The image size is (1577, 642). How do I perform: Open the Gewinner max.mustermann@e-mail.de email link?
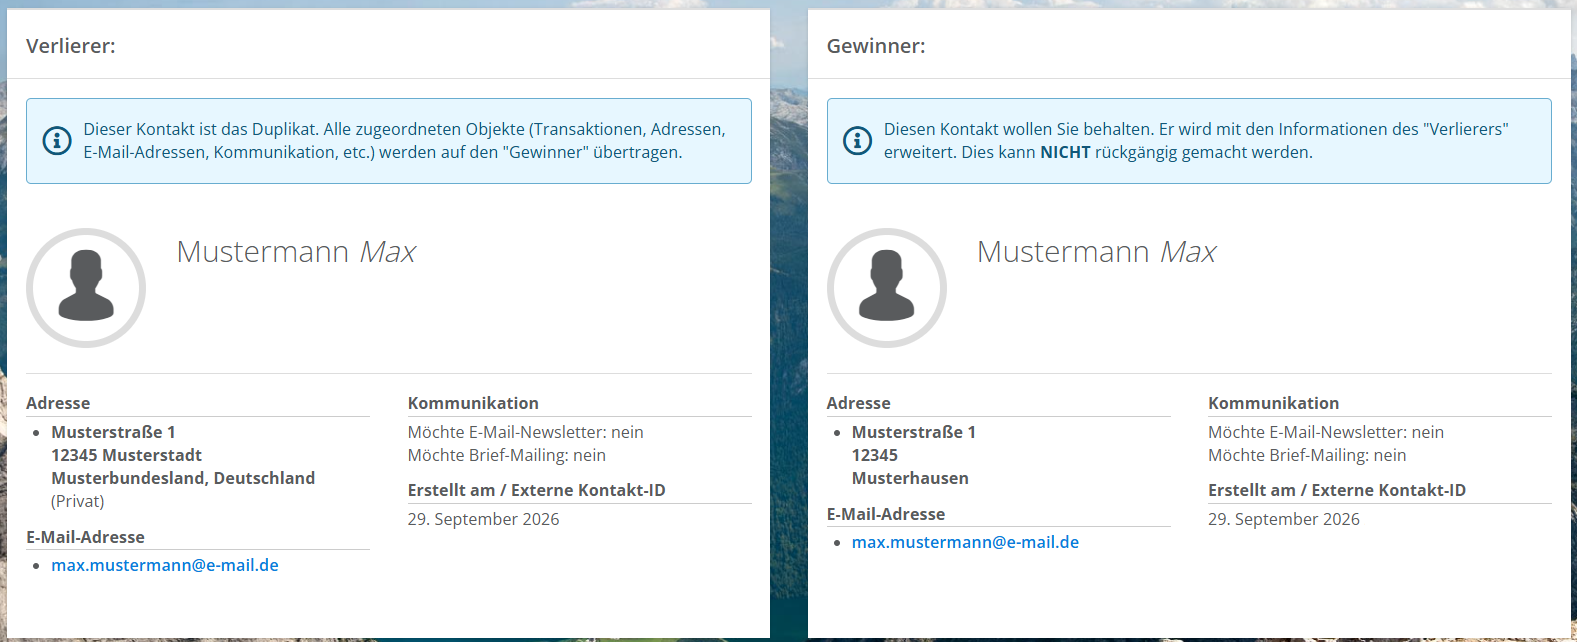[965, 542]
